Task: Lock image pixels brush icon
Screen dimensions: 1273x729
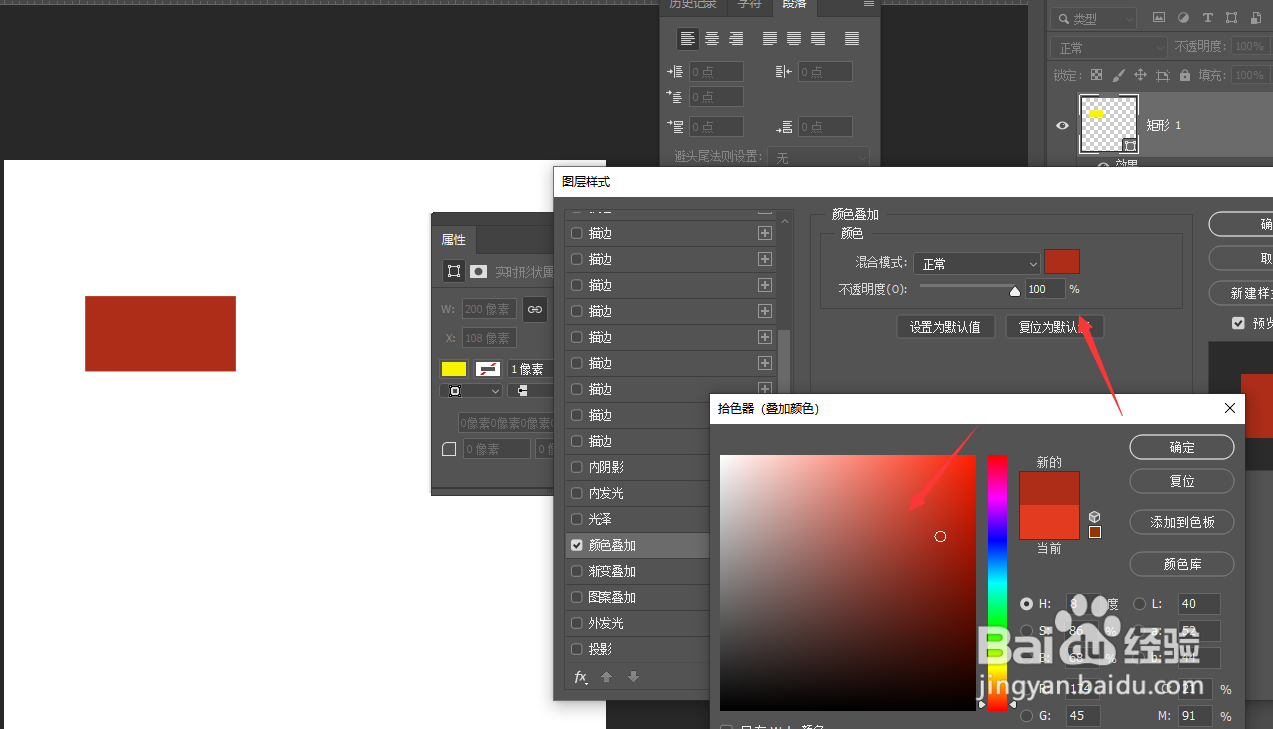Action: tap(1118, 75)
